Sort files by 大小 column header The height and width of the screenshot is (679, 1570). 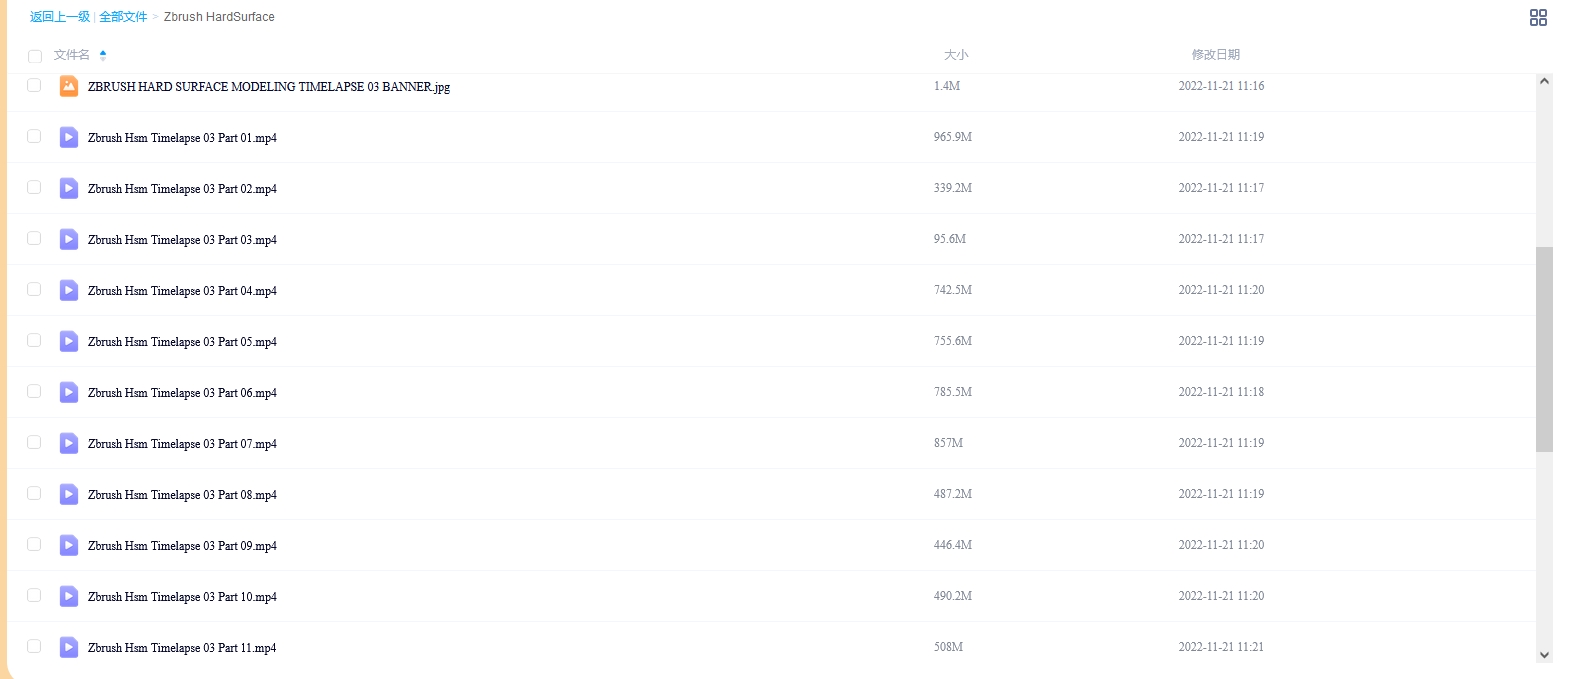pyautogui.click(x=956, y=55)
